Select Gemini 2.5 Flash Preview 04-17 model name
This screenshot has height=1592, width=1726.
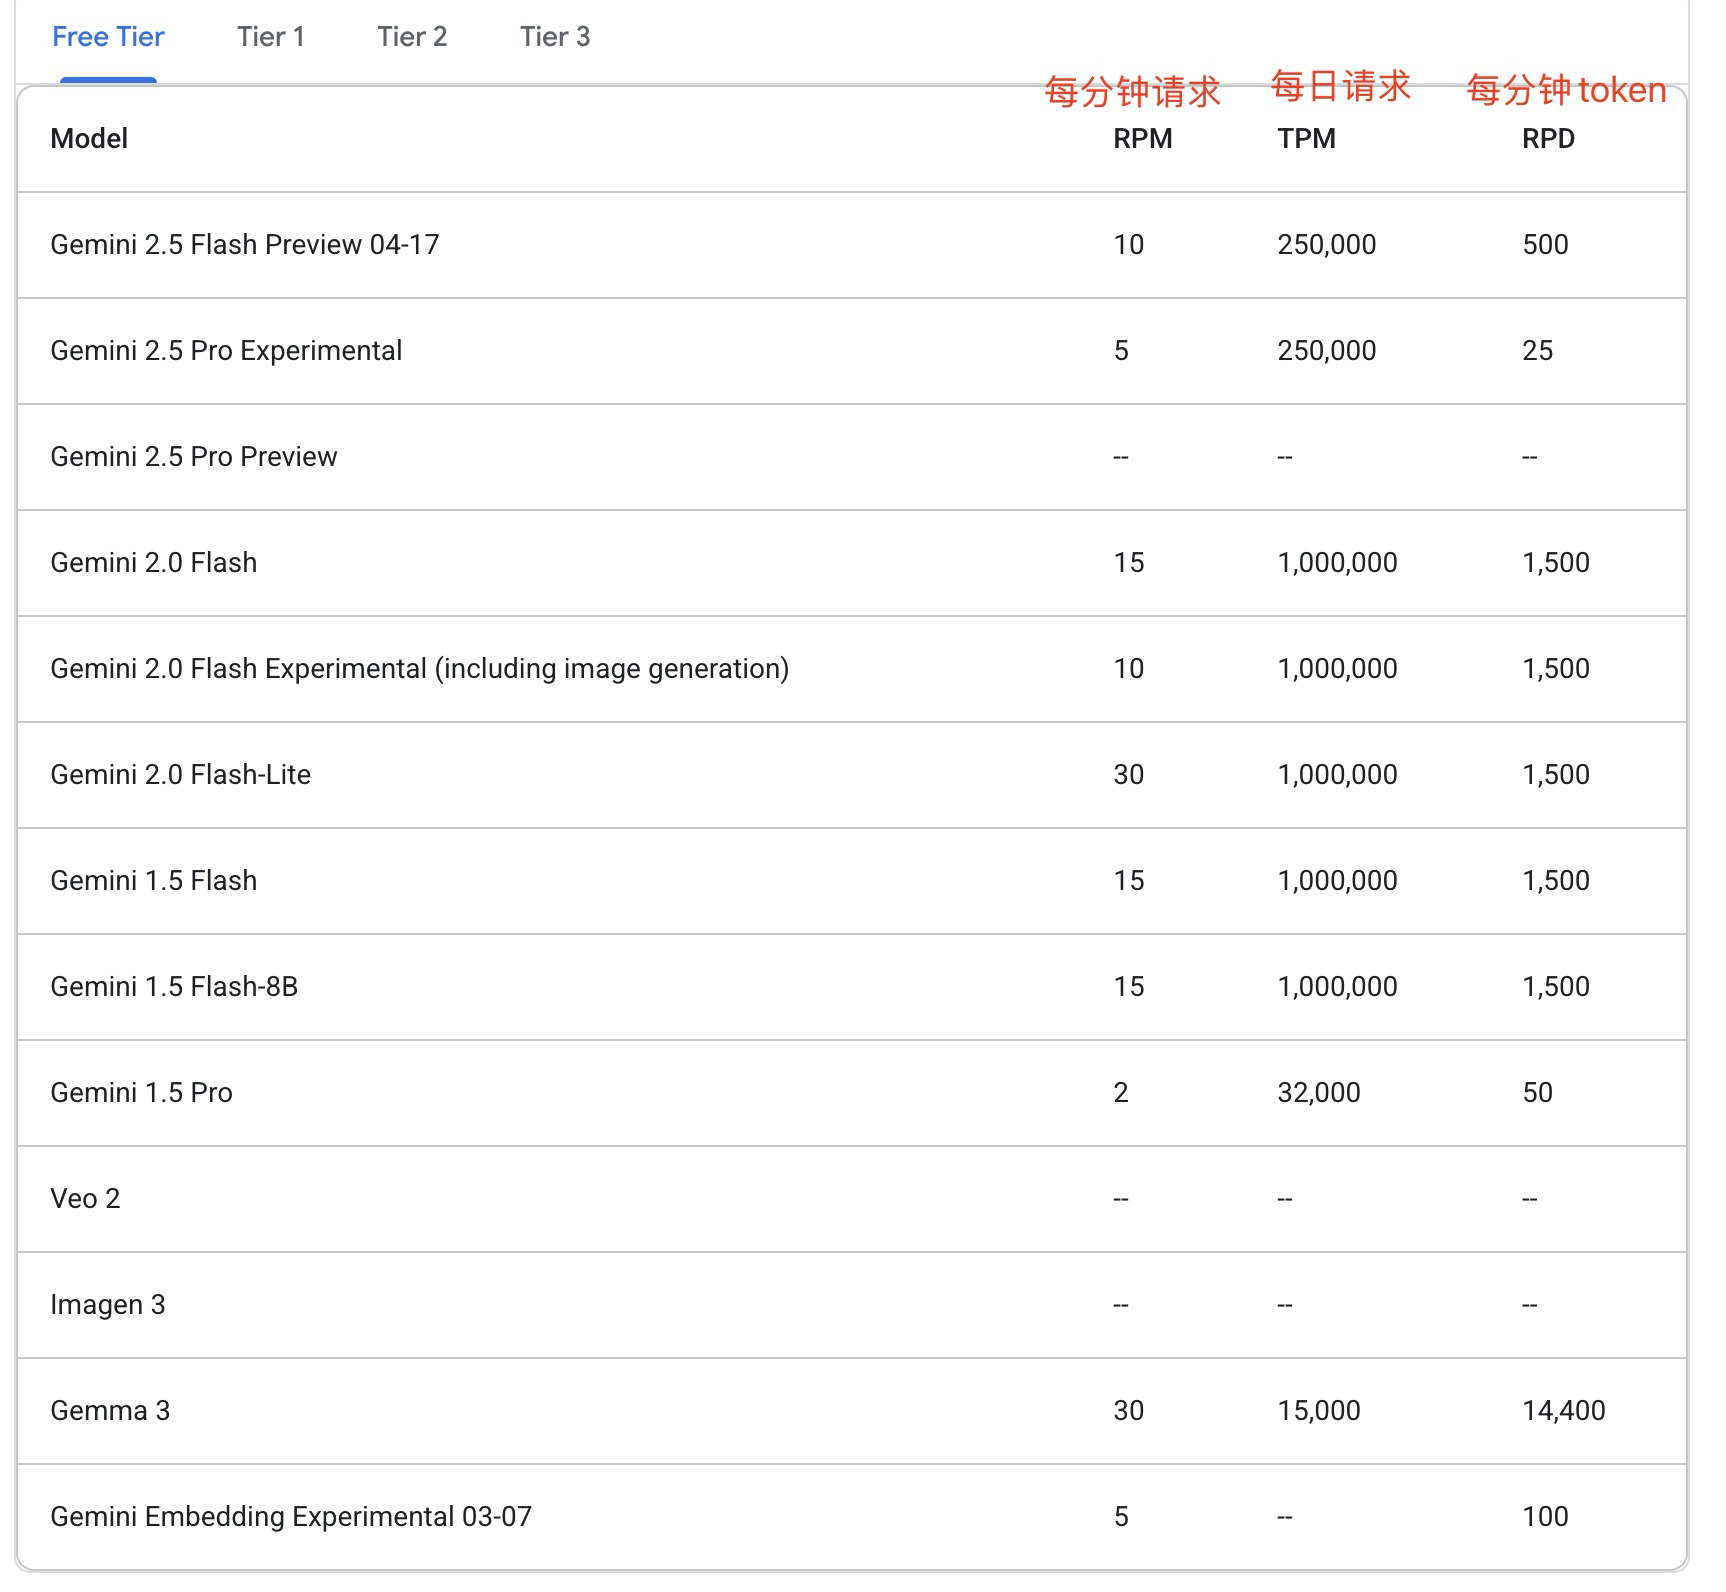click(x=245, y=244)
